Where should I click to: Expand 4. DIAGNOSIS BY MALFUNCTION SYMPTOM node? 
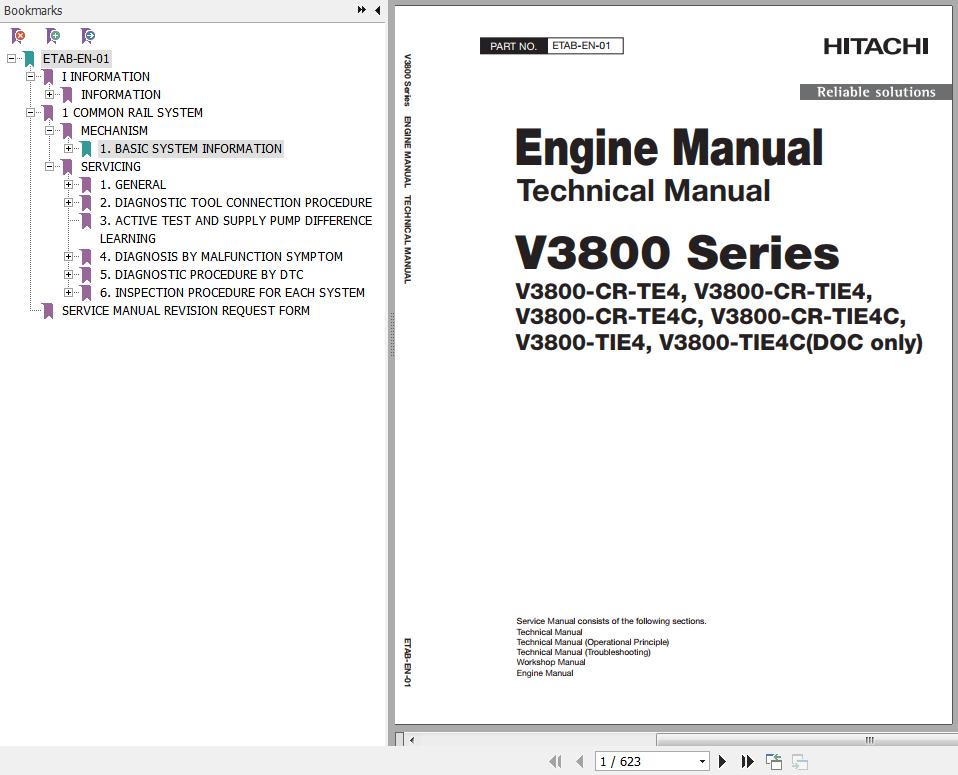tap(68, 257)
